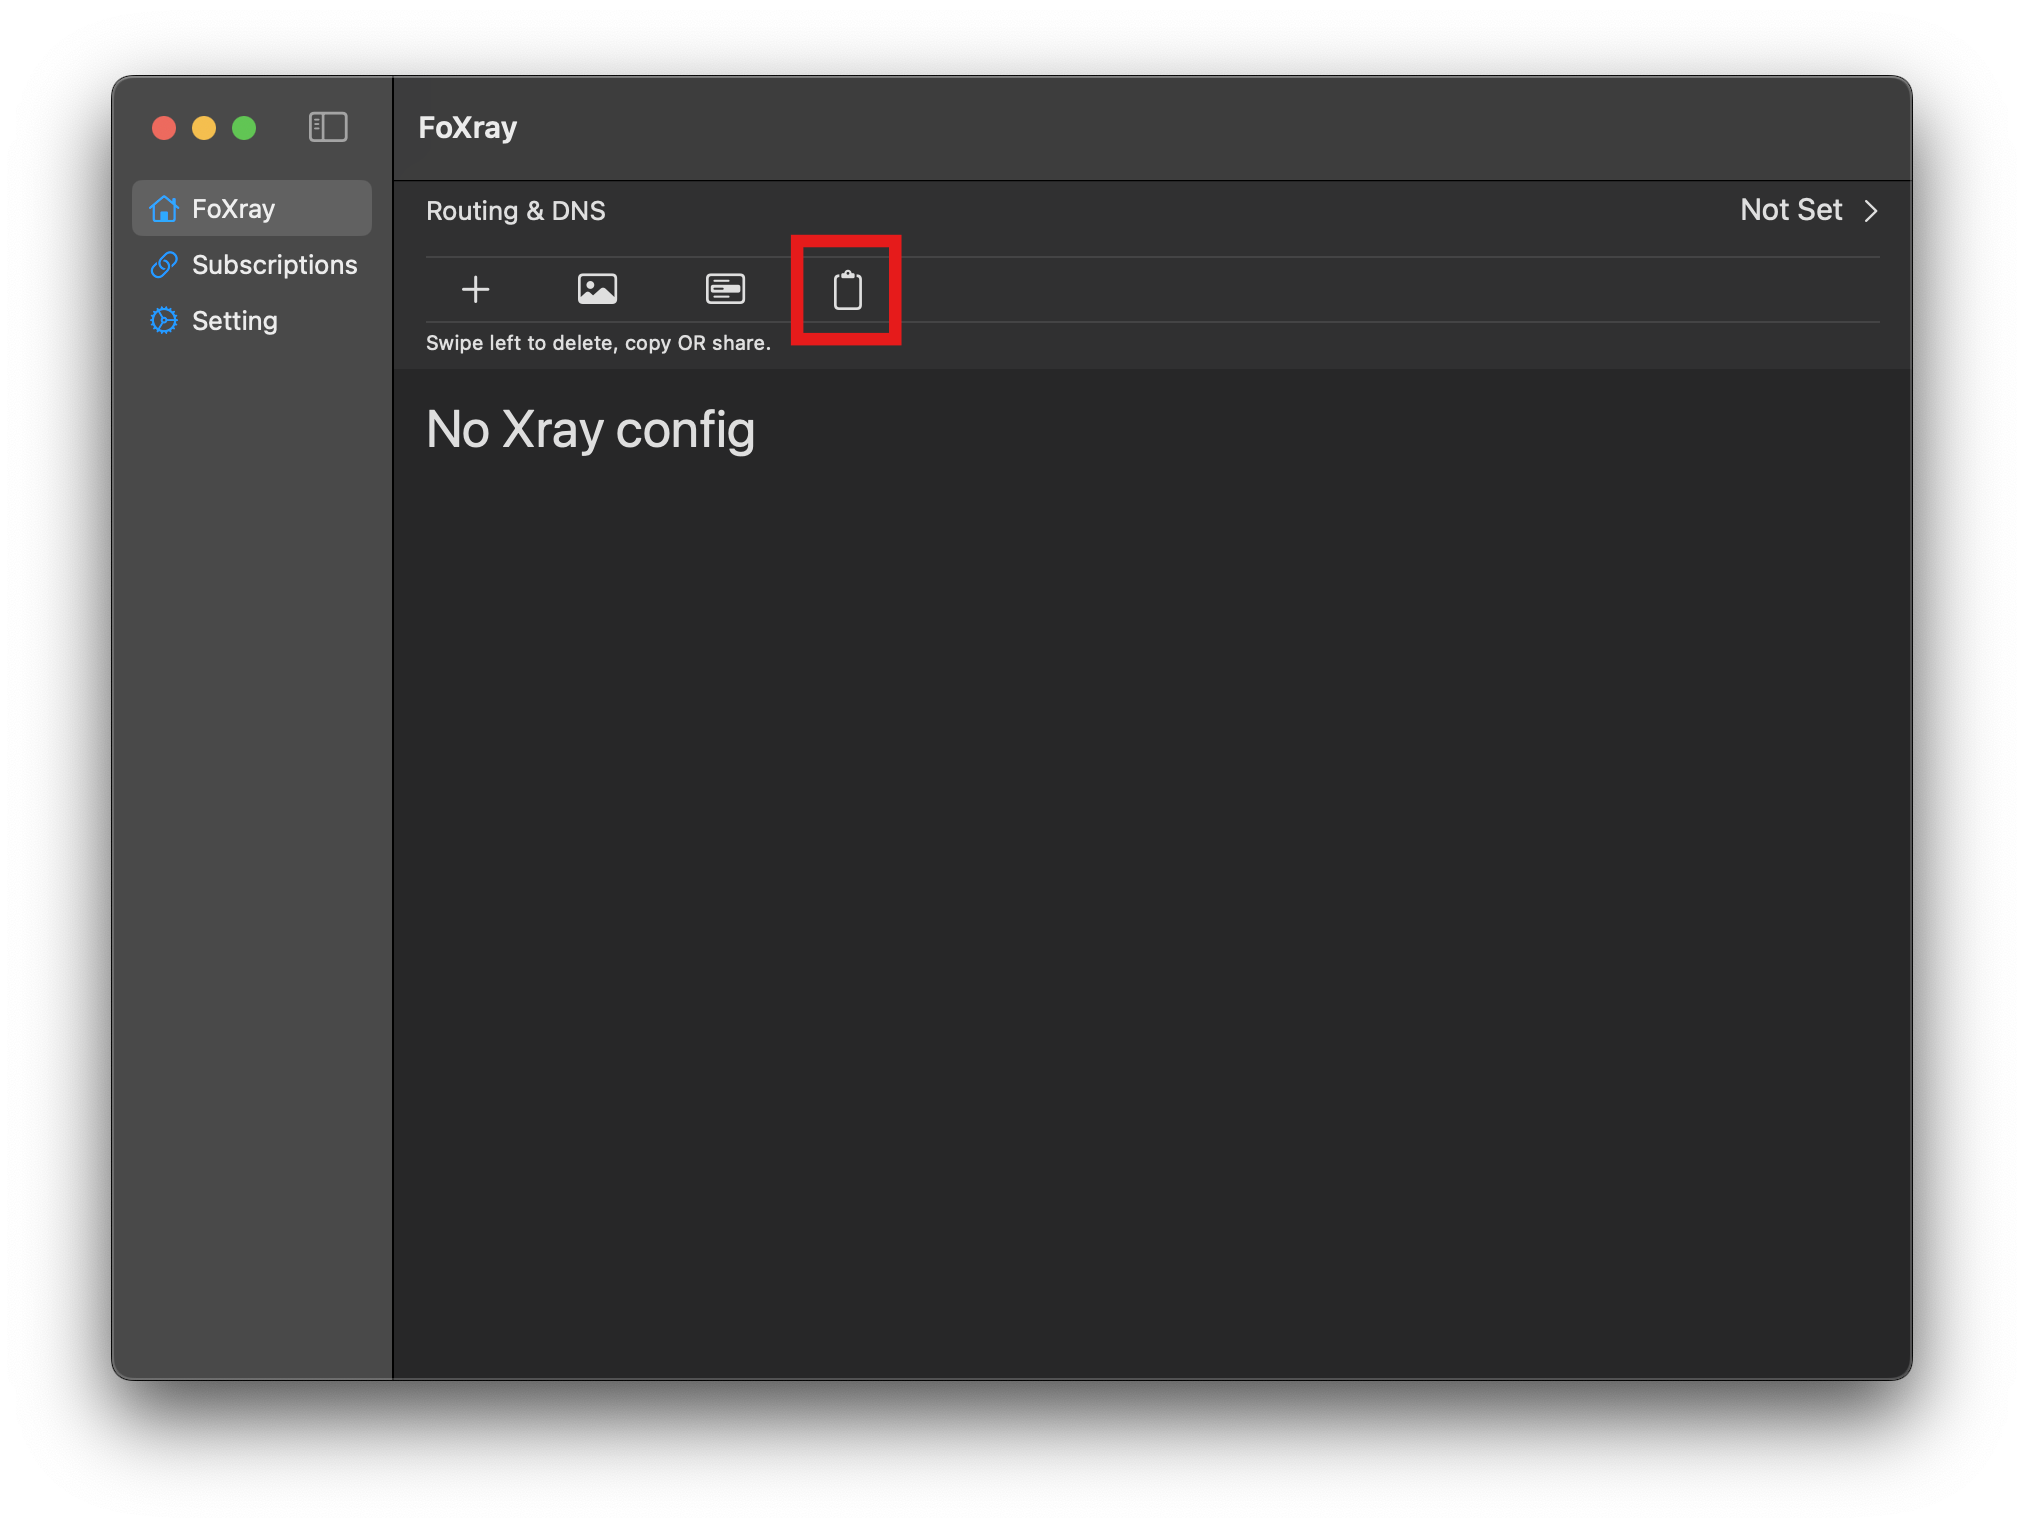Screen dimensions: 2023x1527
Task: Open the Subscriptions sidebar item
Action: click(x=274, y=265)
